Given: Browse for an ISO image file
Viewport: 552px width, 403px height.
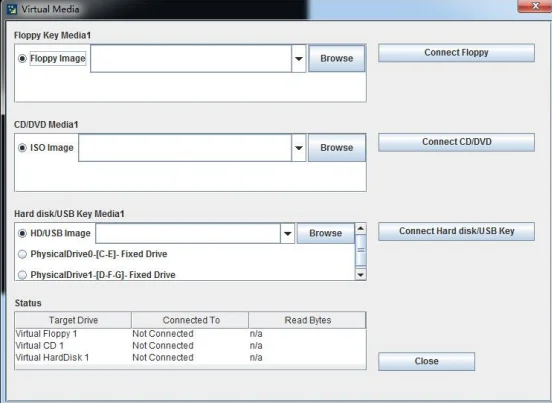Looking at the screenshot, I should click(337, 148).
